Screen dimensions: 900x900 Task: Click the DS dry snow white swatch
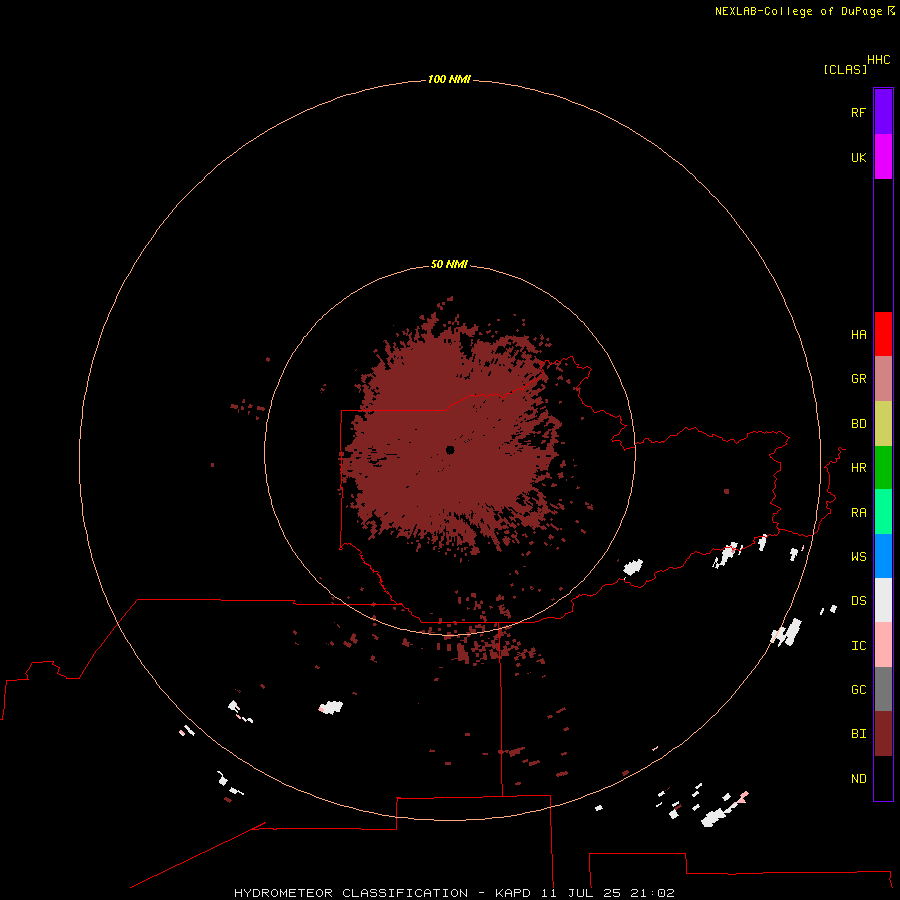883,600
